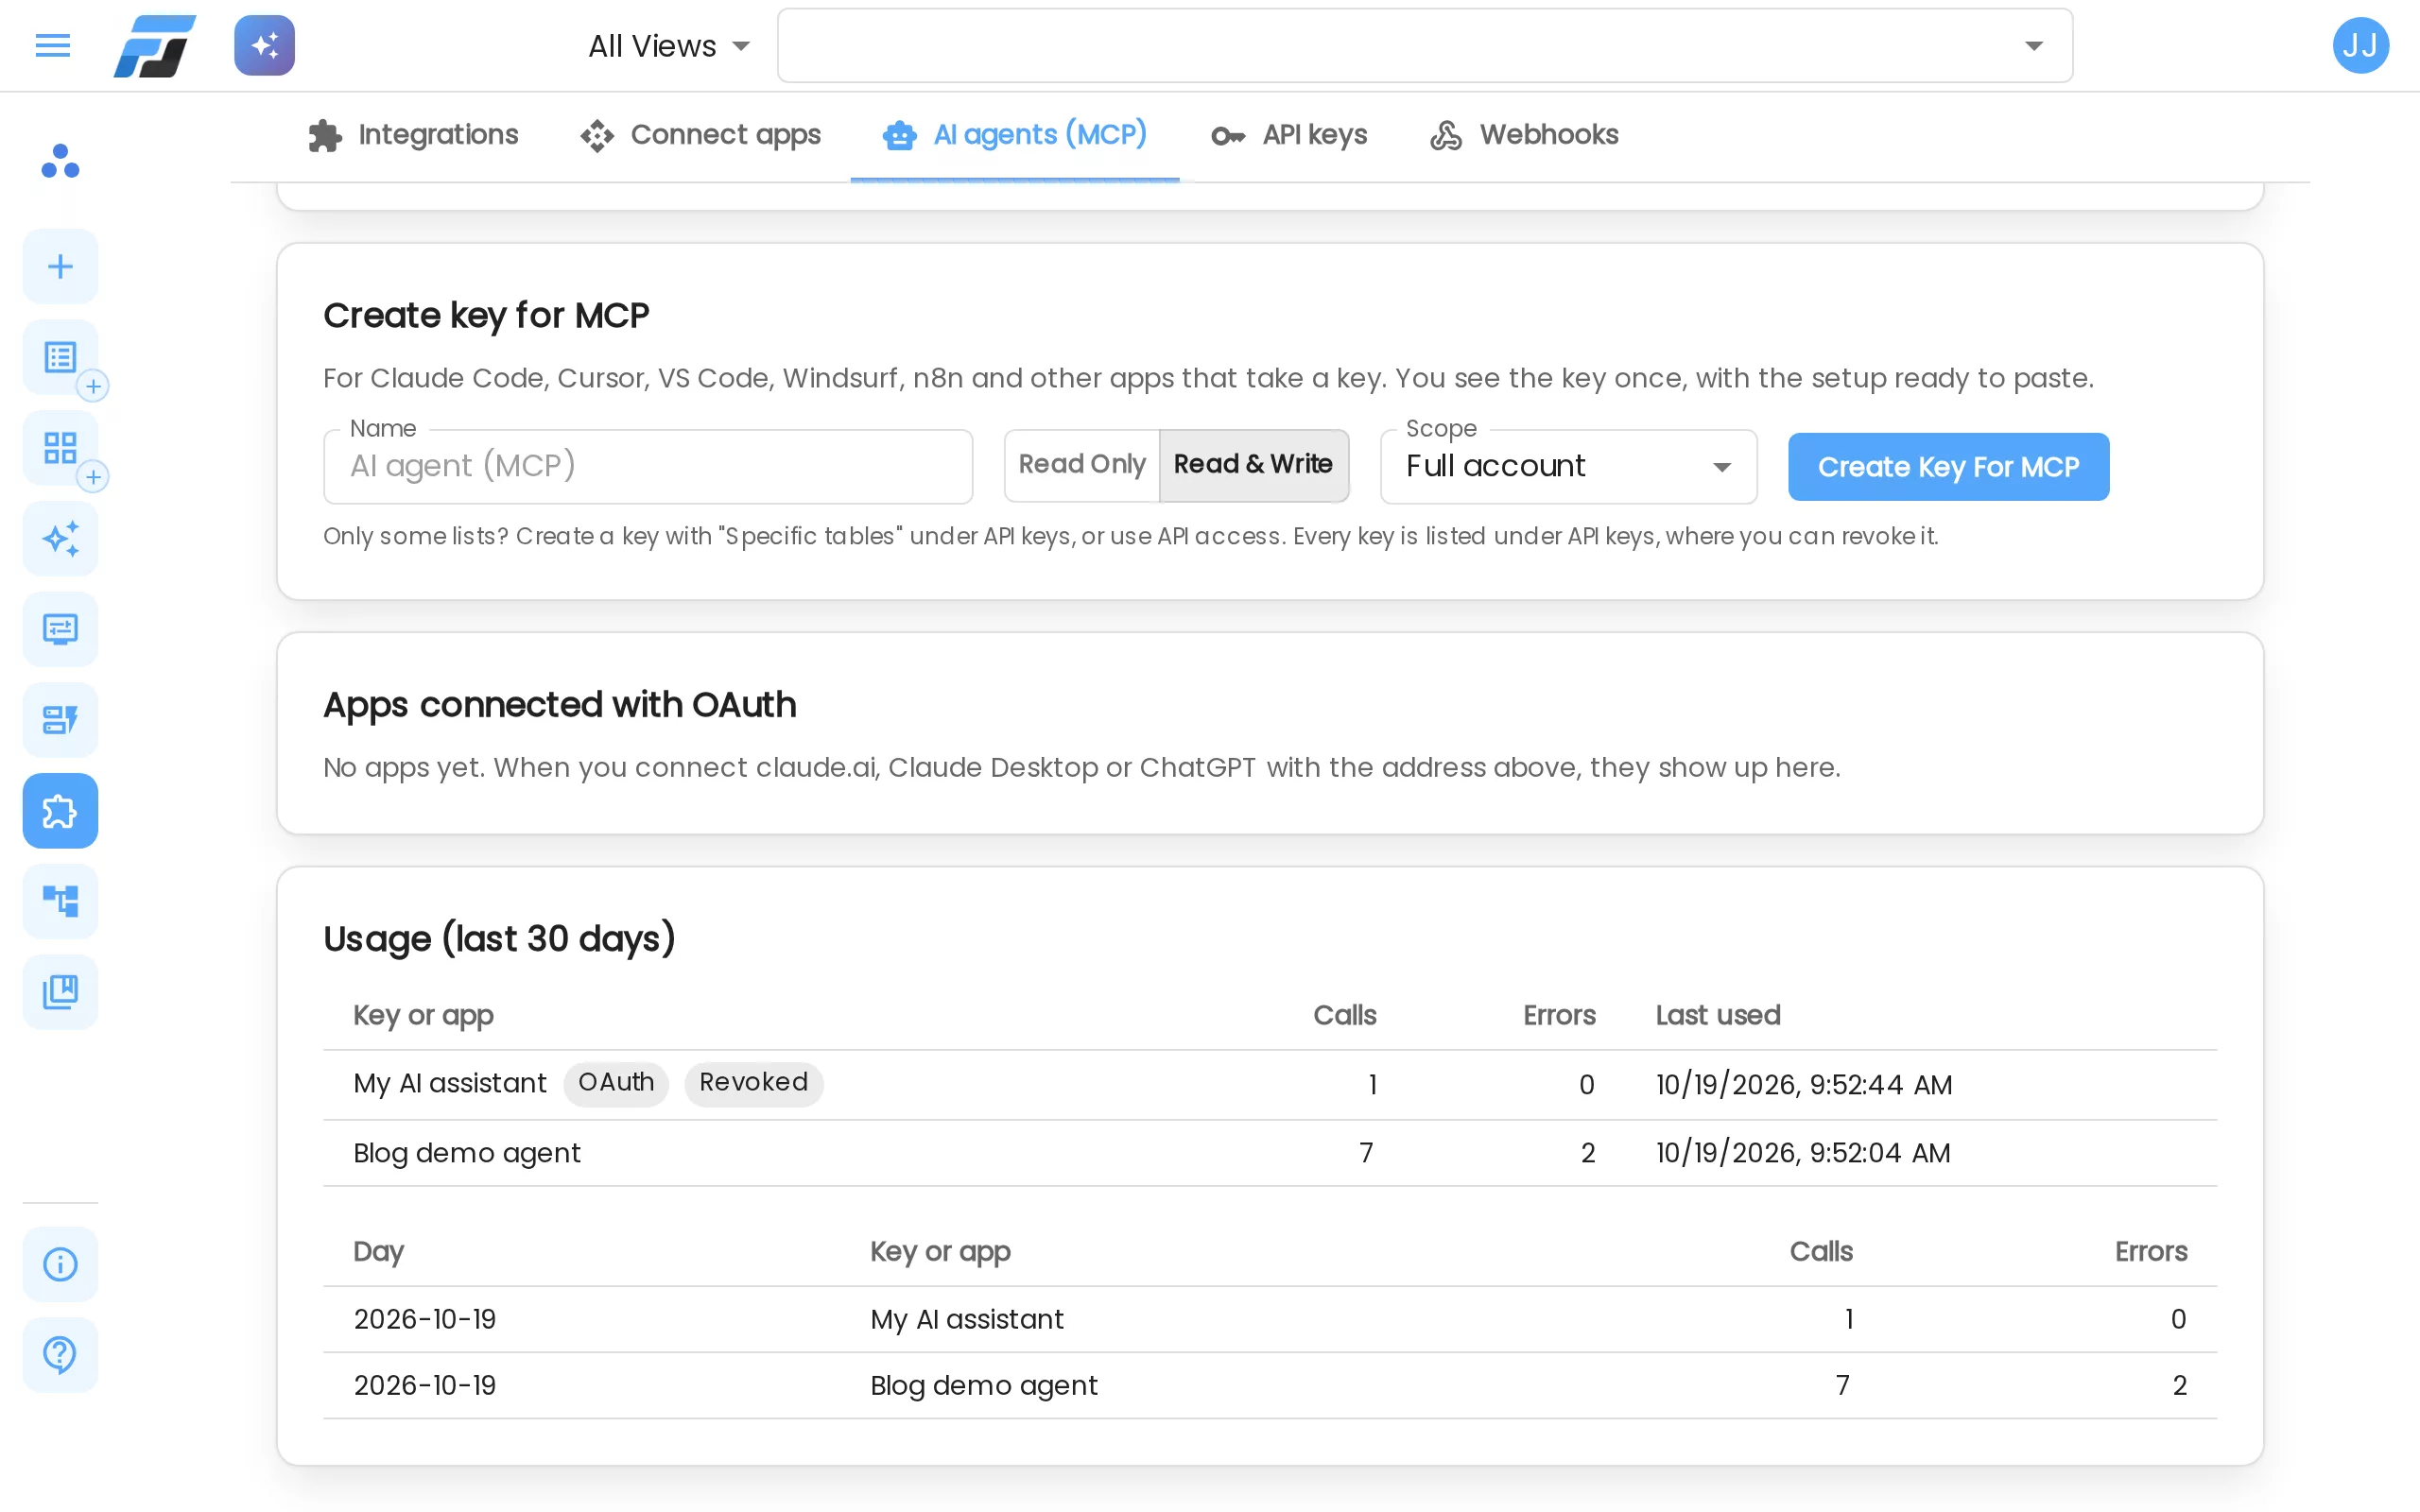The height and width of the screenshot is (1512, 2420).
Task: Open the AI sparkles sidebar icon
Action: click(60, 539)
